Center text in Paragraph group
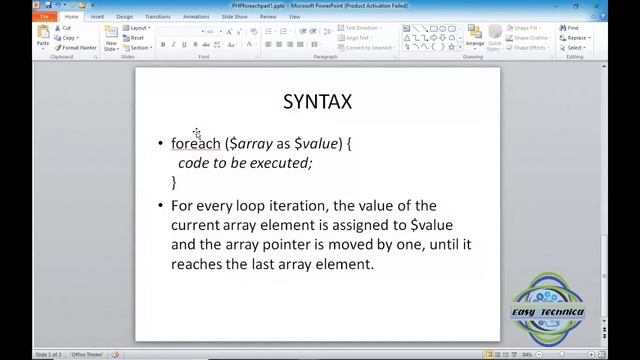 tap(279, 44)
